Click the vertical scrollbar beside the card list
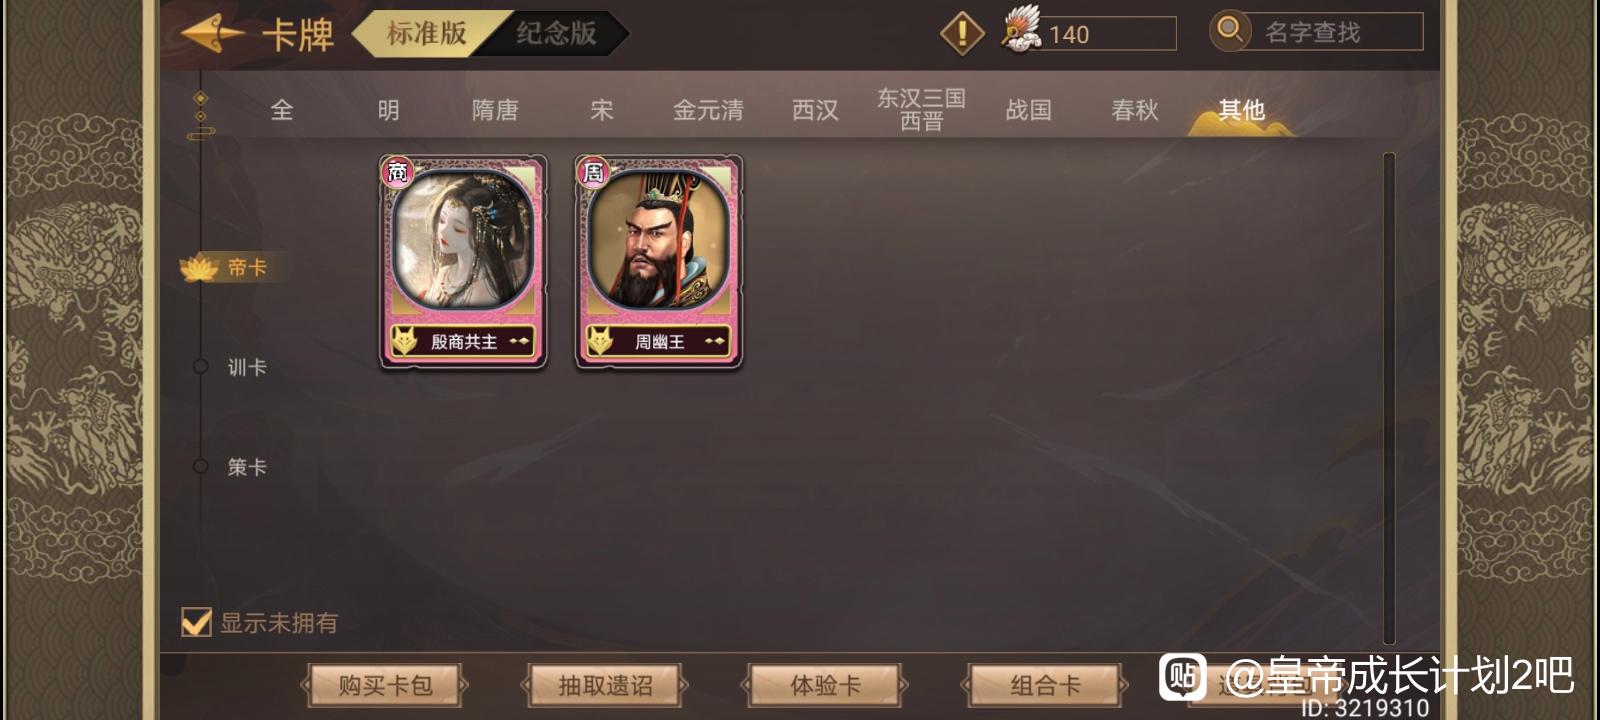Image resolution: width=1600 pixels, height=720 pixels. (1389, 398)
